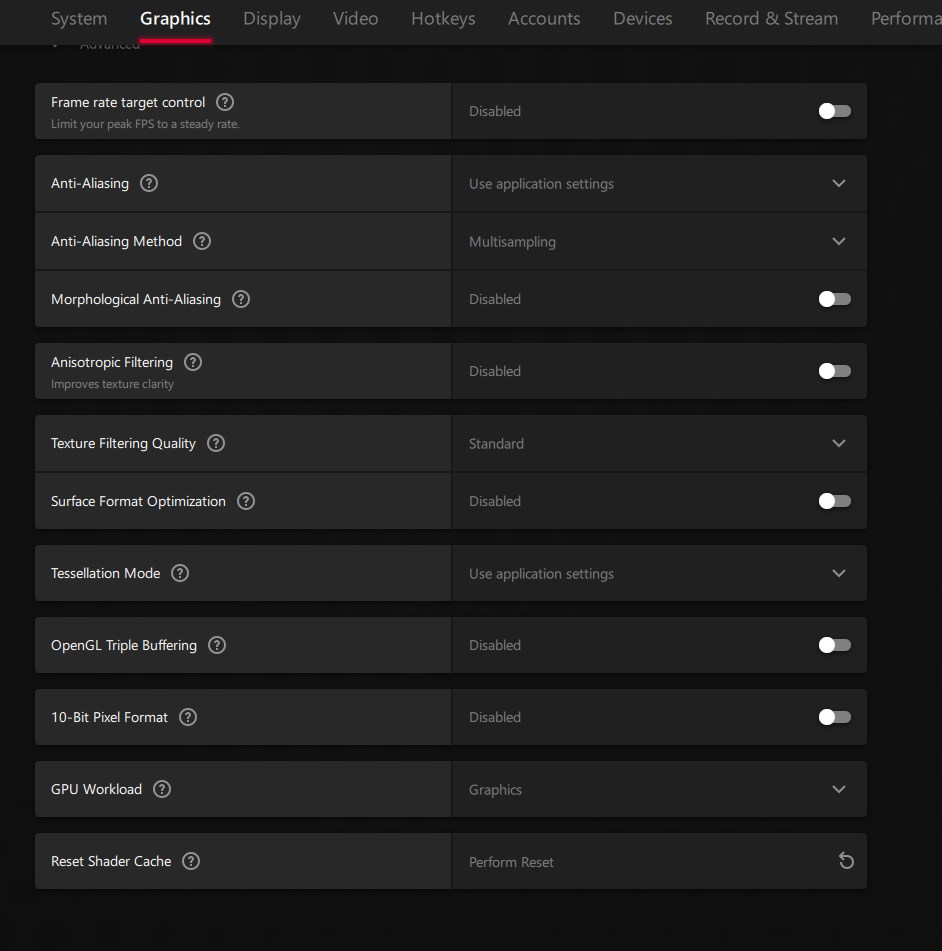Viewport: 942px width, 951px height.
Task: Enable OpenGL Triple Buffering toggle
Action: pos(834,645)
